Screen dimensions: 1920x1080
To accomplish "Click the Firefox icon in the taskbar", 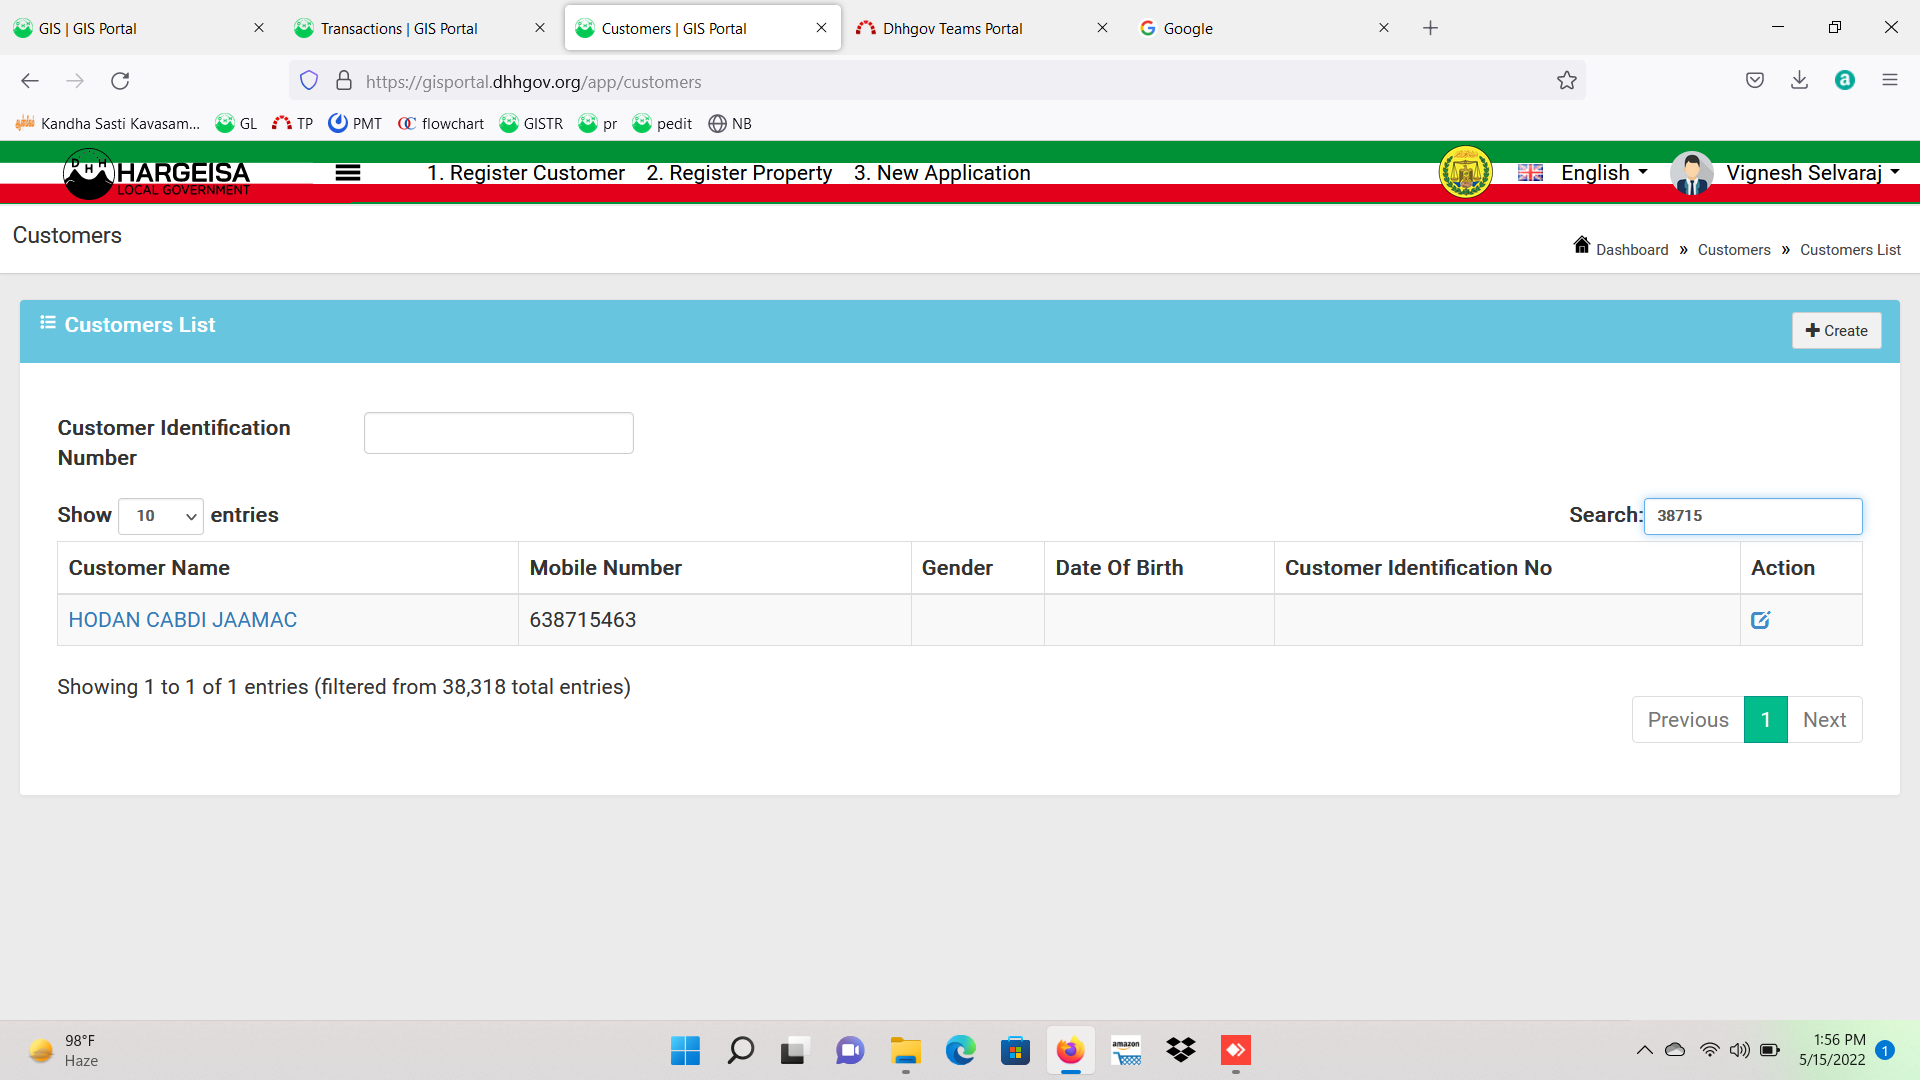I will click(1070, 1051).
